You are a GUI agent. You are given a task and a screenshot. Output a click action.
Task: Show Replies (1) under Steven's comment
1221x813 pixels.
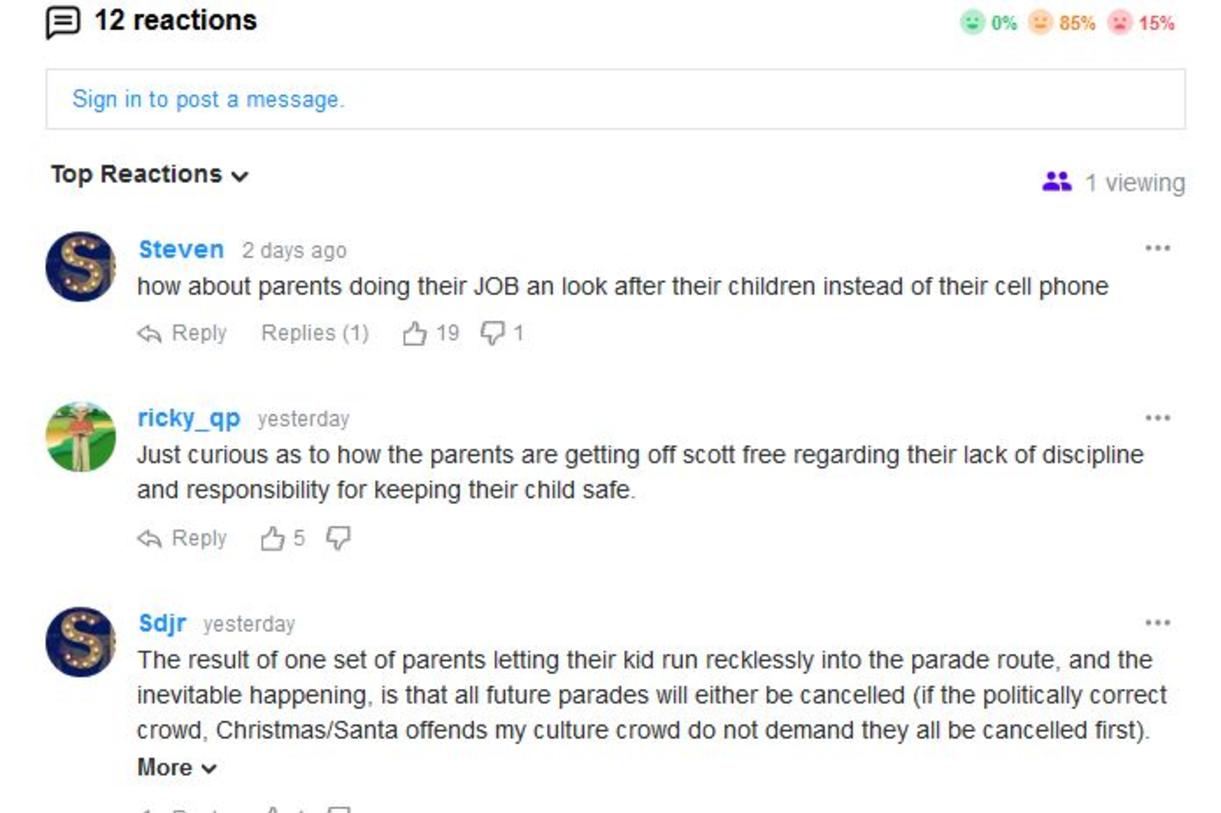[315, 333]
